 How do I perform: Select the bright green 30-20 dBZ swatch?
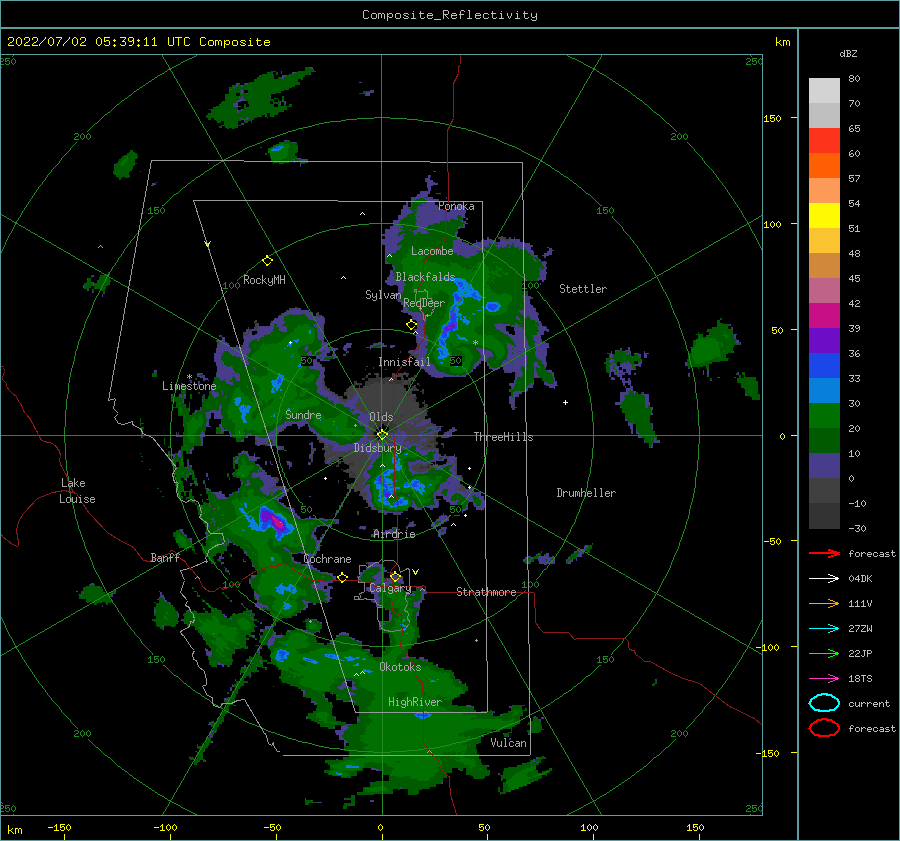coord(824,416)
